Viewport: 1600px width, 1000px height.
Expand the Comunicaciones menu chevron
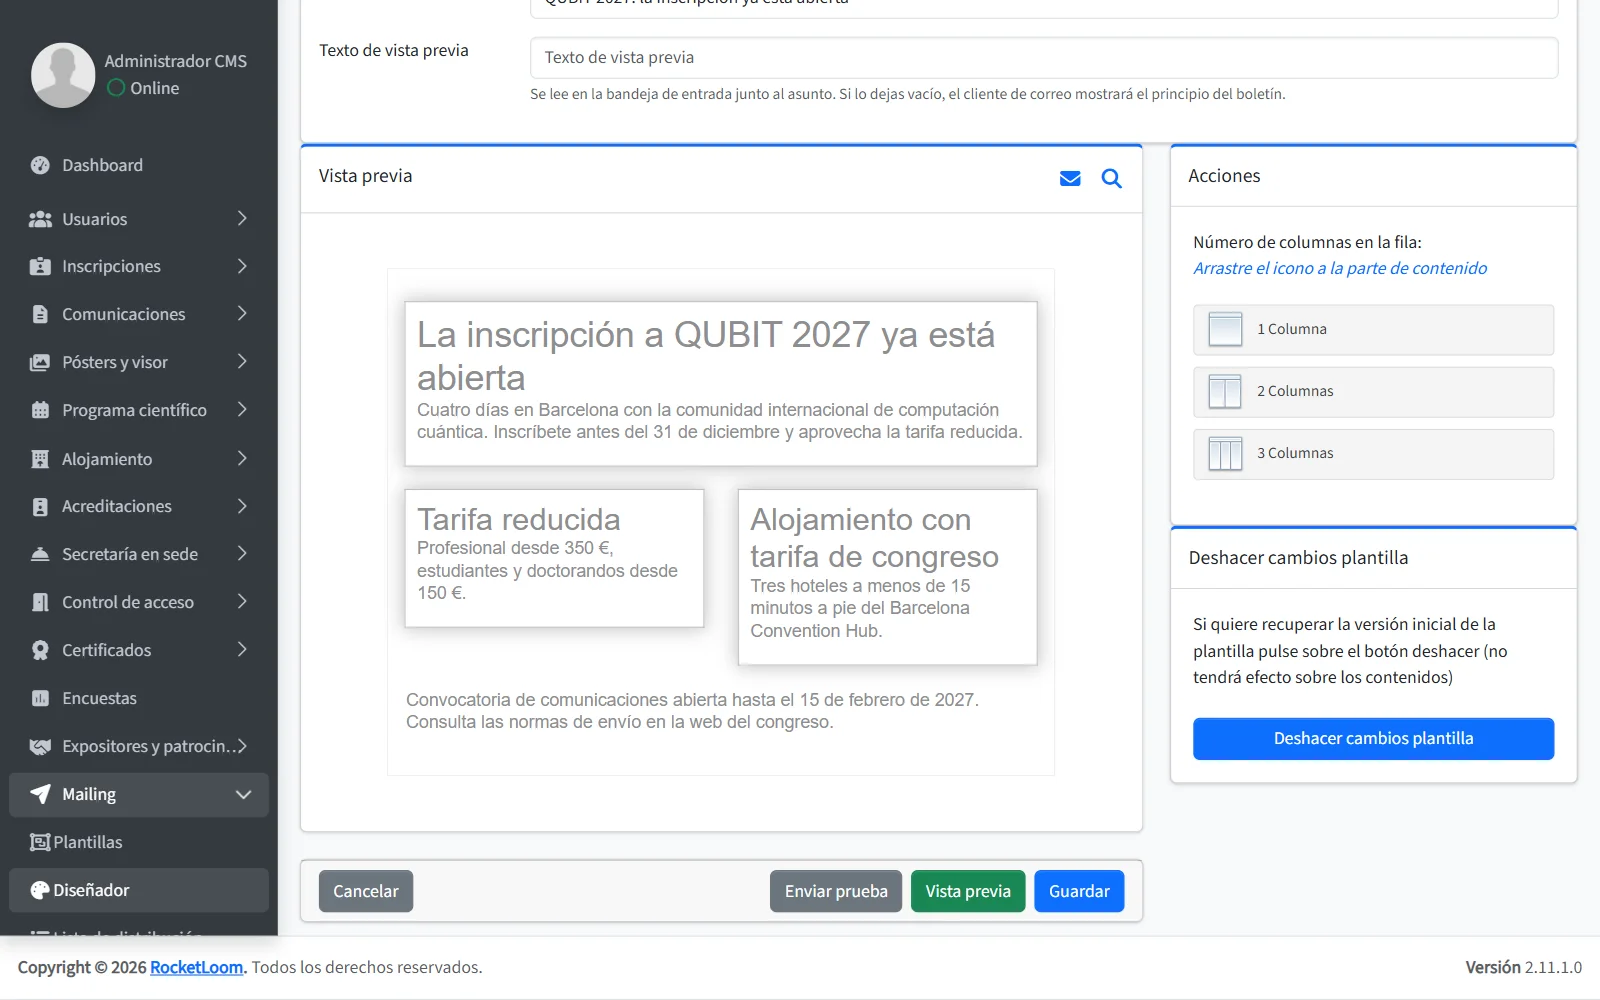242,315
